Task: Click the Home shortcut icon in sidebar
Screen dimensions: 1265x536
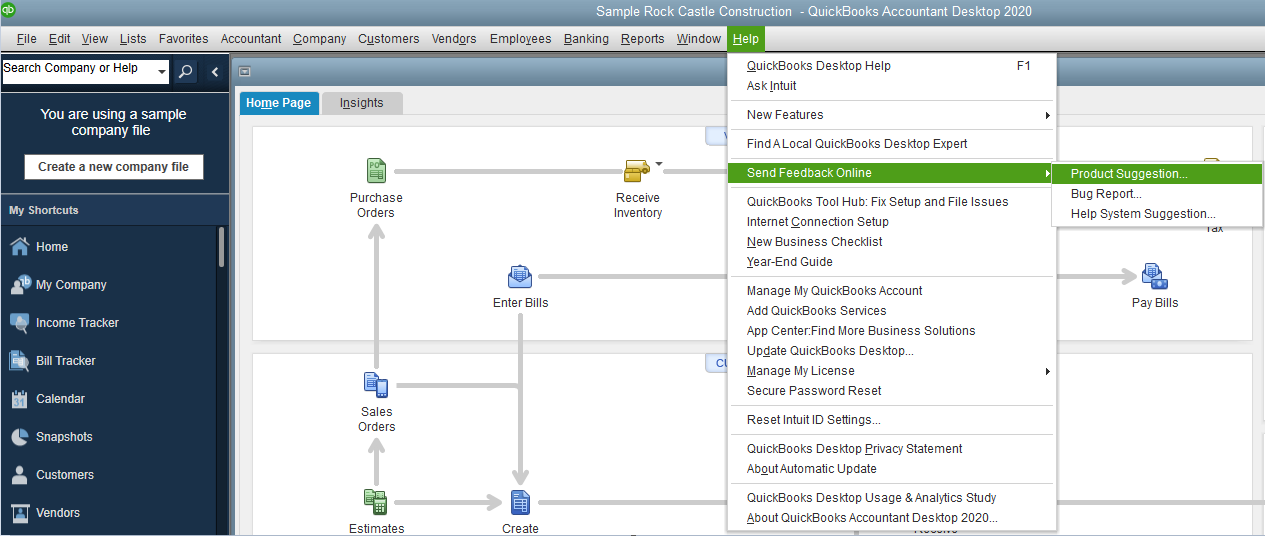Action: 20,247
